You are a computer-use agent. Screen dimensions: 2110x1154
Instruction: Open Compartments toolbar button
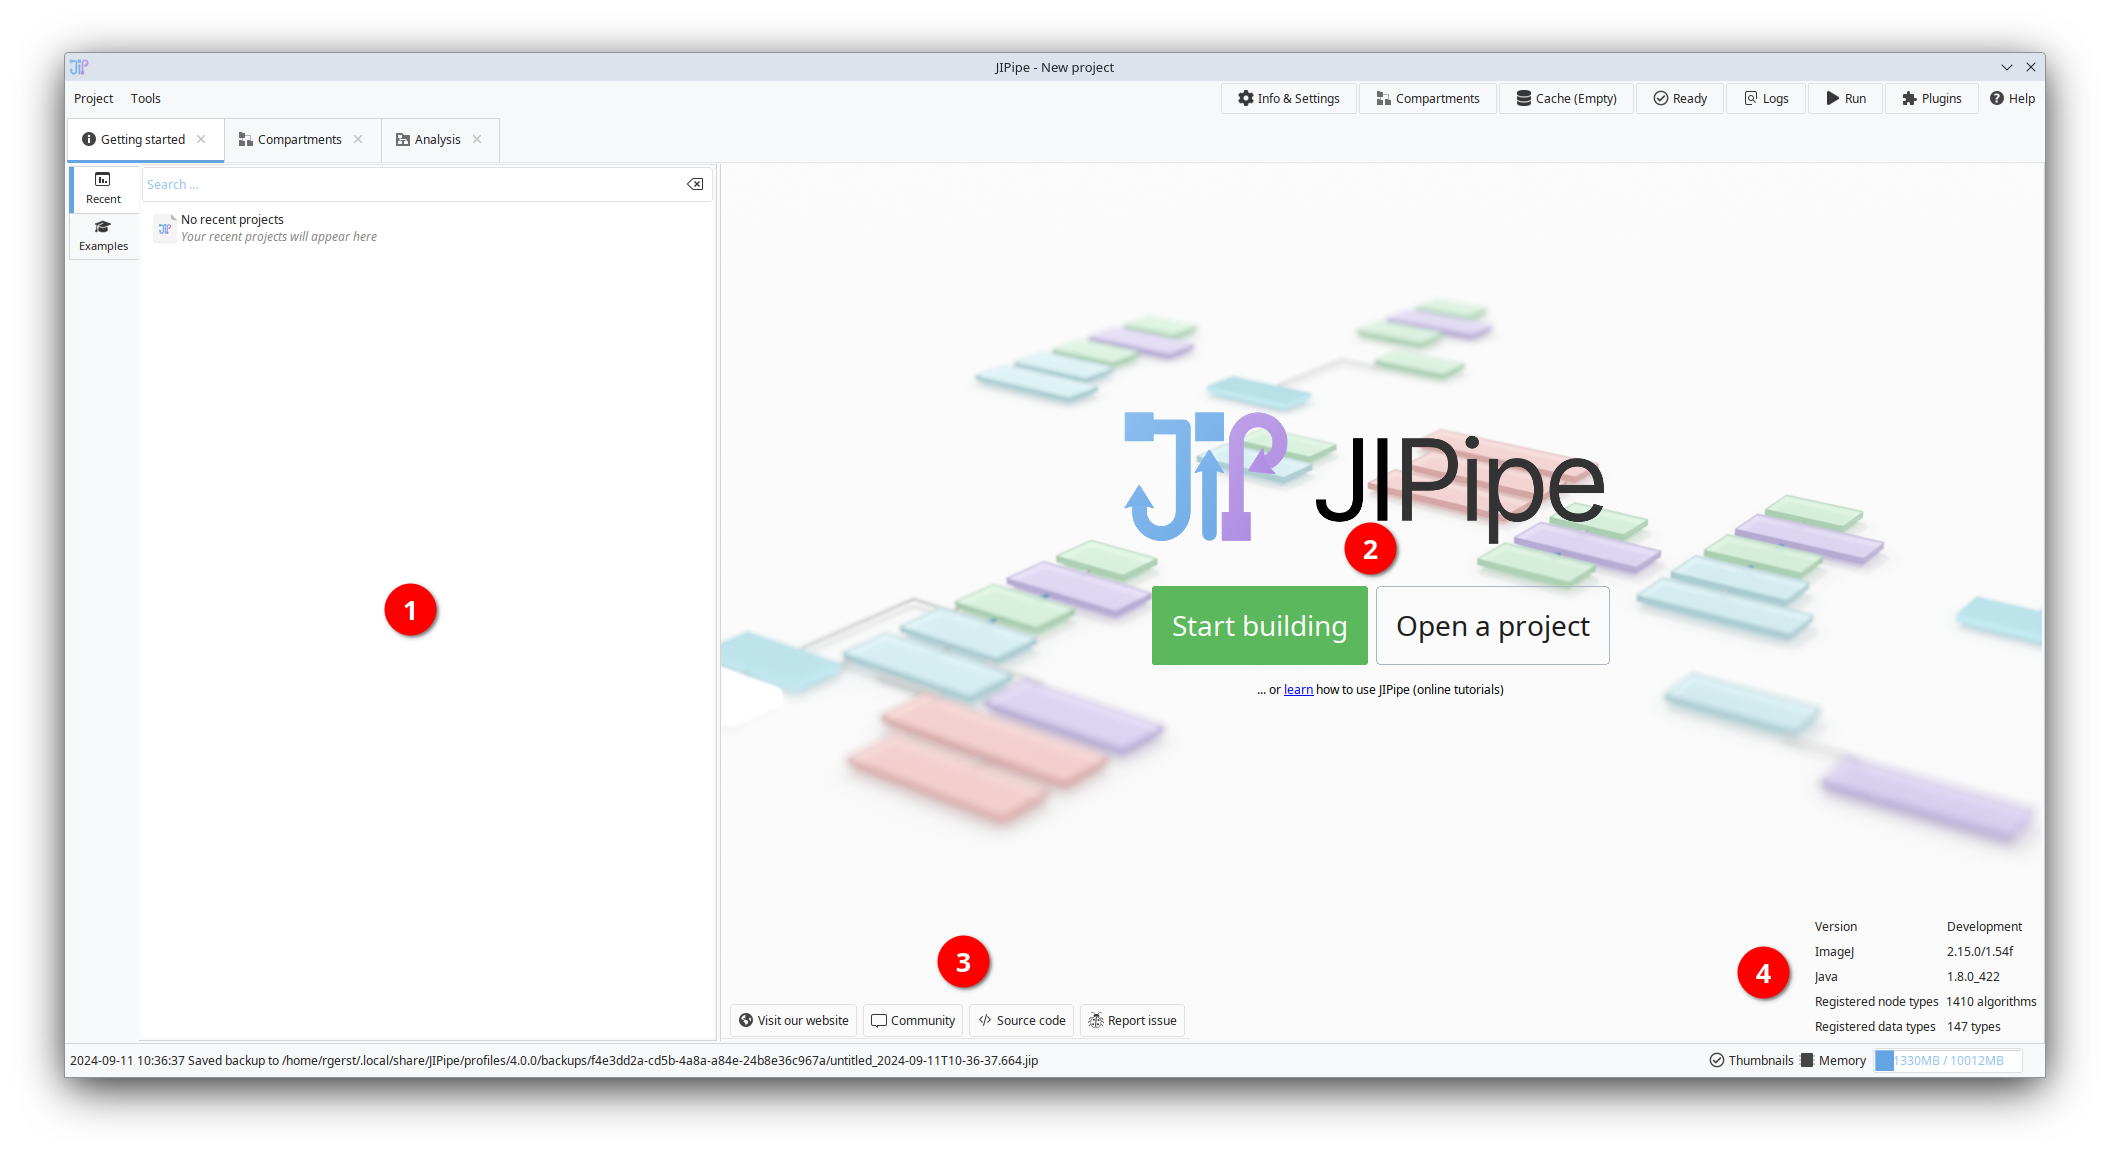[x=1427, y=98]
